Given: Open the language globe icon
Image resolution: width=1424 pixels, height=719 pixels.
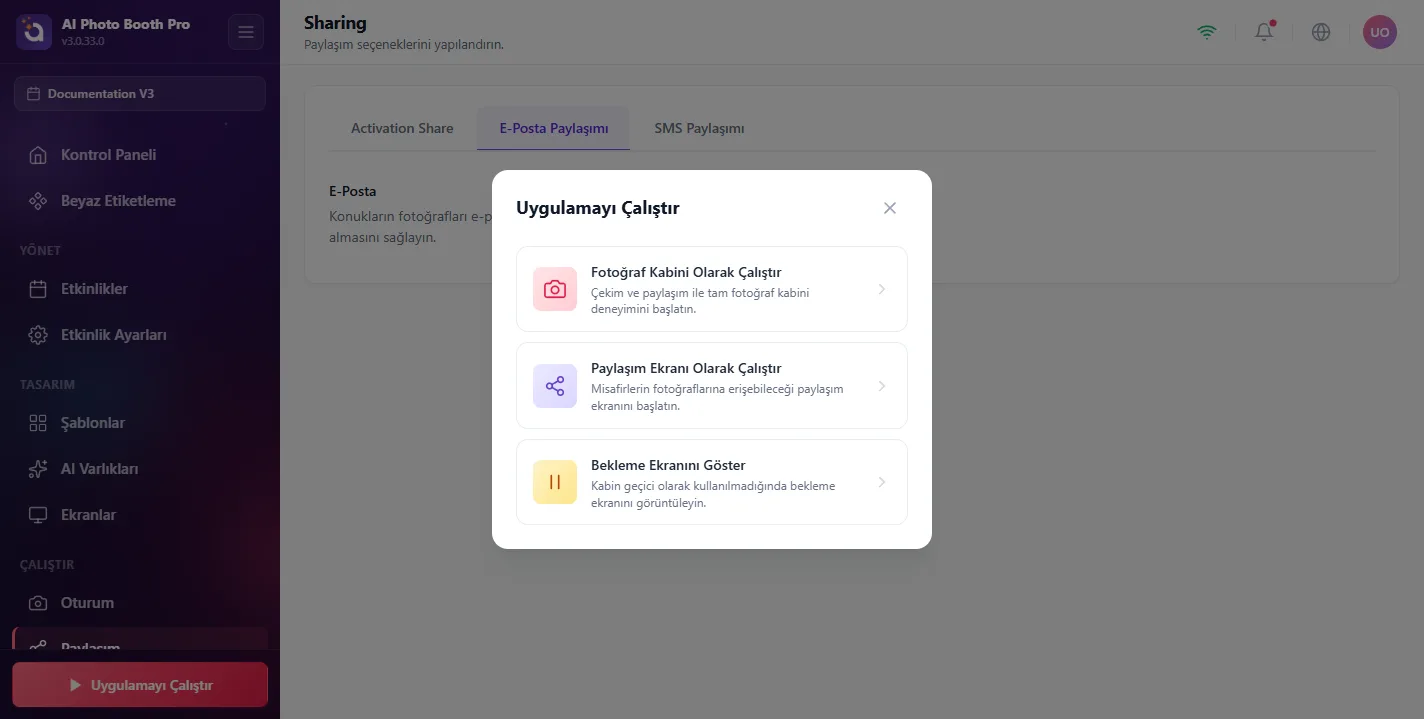Looking at the screenshot, I should pyautogui.click(x=1321, y=32).
